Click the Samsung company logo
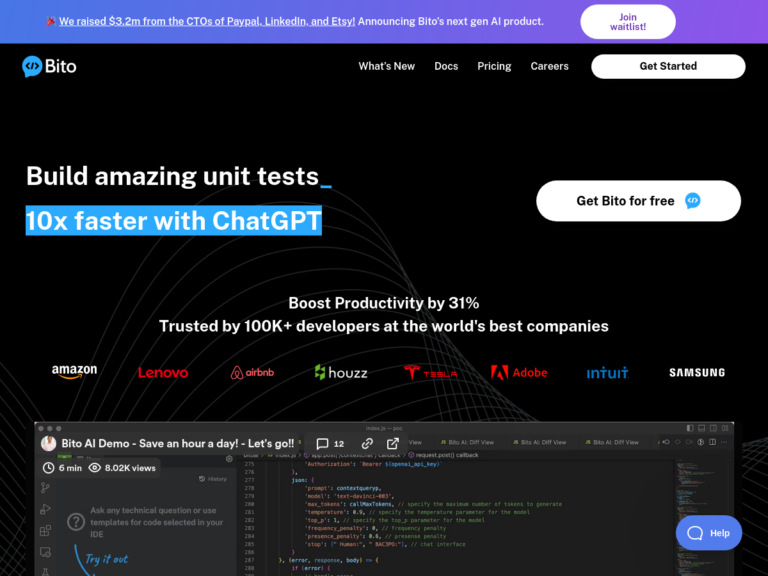 [x=697, y=372]
